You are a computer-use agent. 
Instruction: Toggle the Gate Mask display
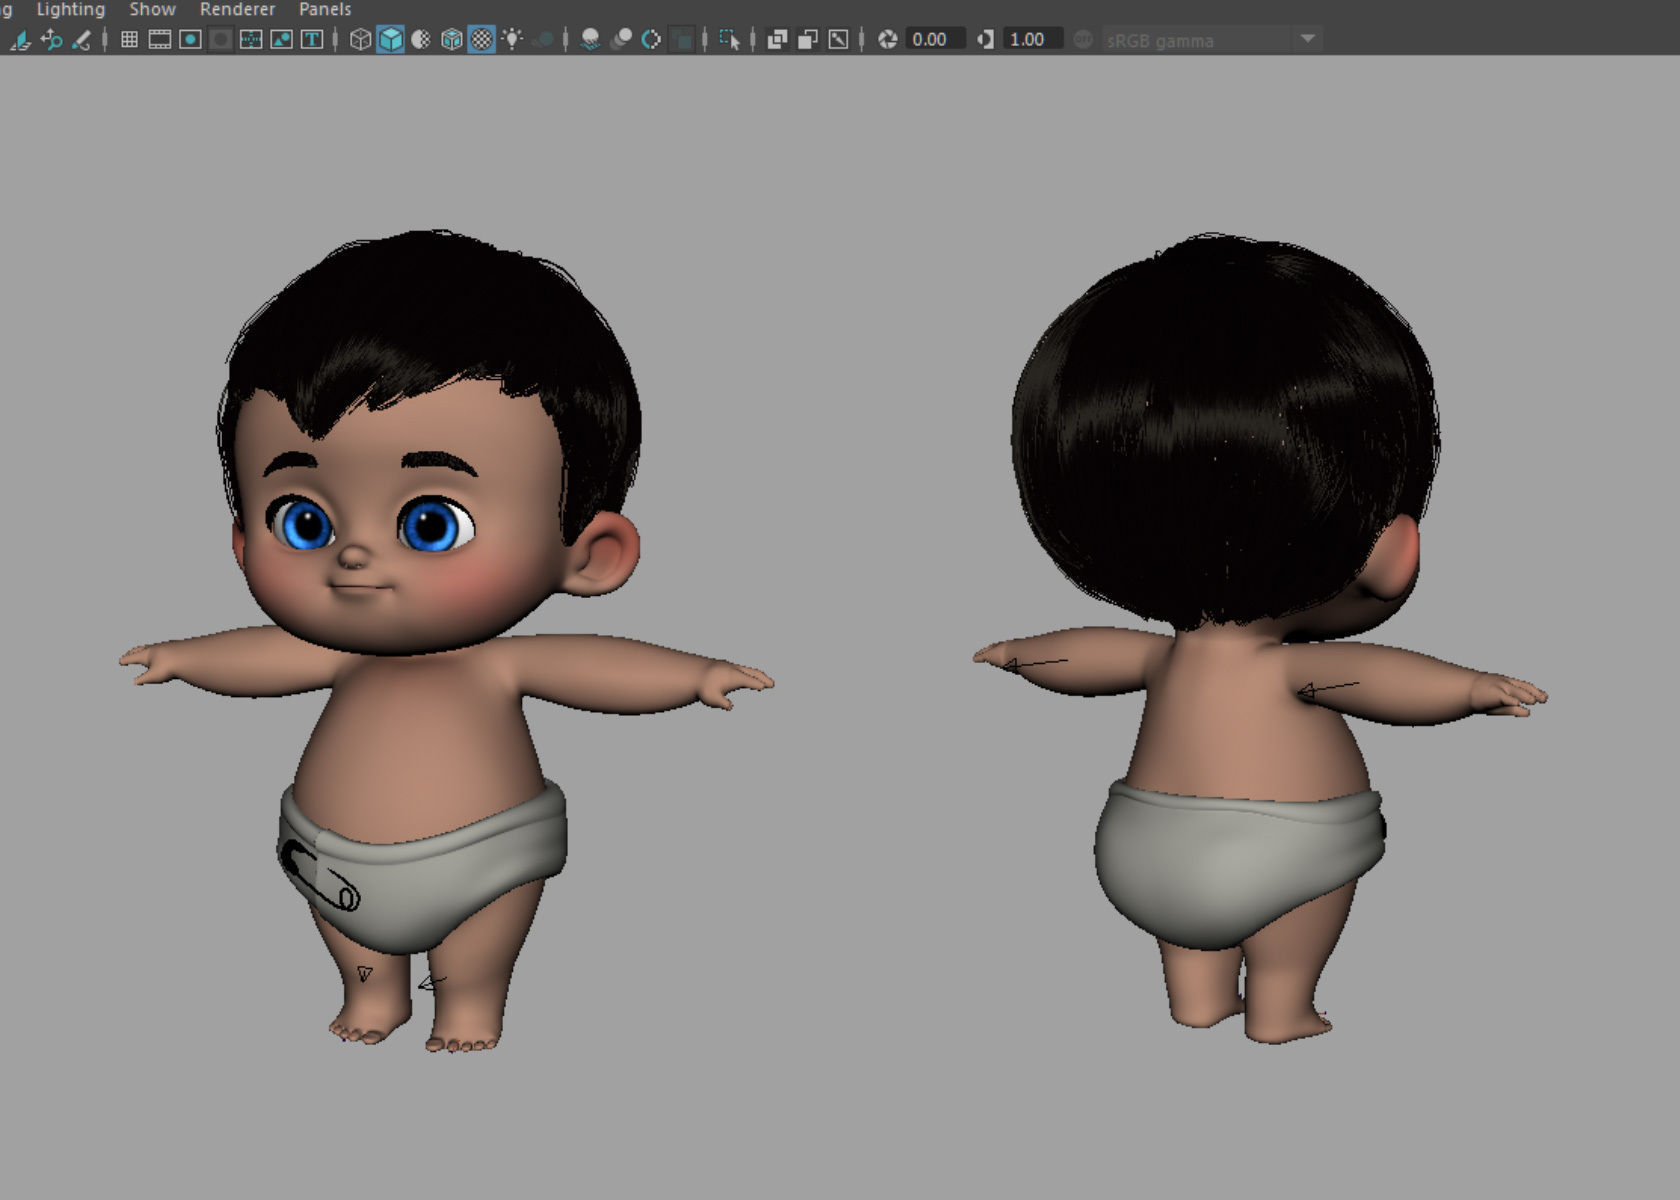(x=221, y=39)
